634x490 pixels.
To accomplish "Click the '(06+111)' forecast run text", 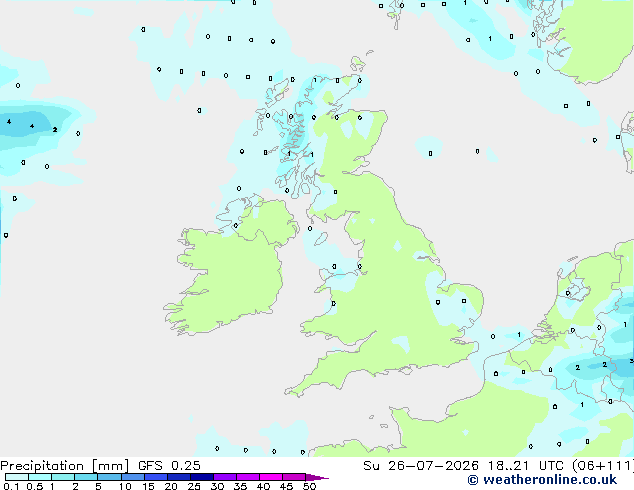I will click(x=603, y=466).
